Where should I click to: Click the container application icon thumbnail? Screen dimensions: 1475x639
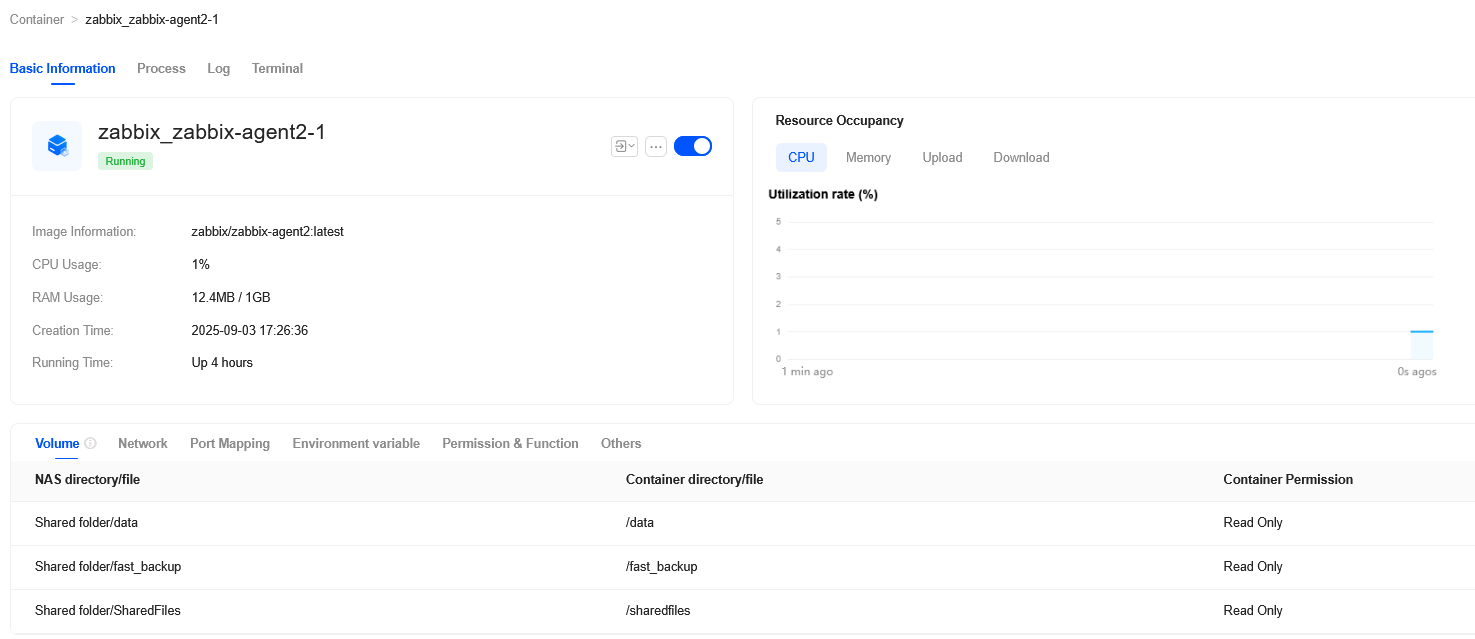(56, 145)
